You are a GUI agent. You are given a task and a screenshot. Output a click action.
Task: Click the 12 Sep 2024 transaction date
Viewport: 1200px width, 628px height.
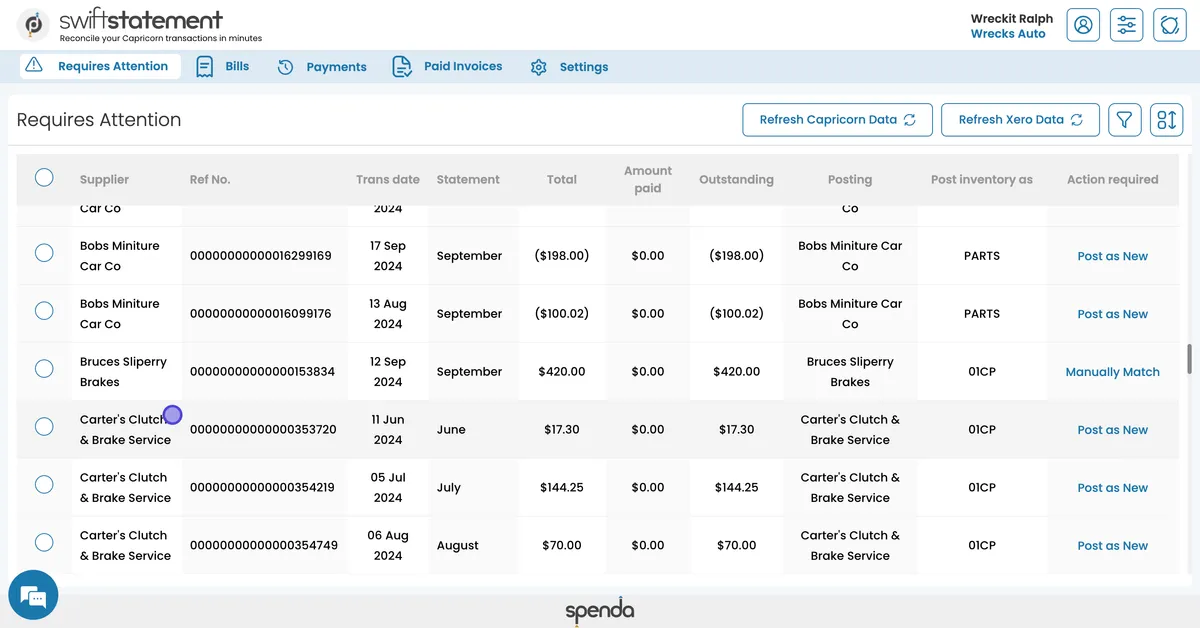[x=388, y=372]
